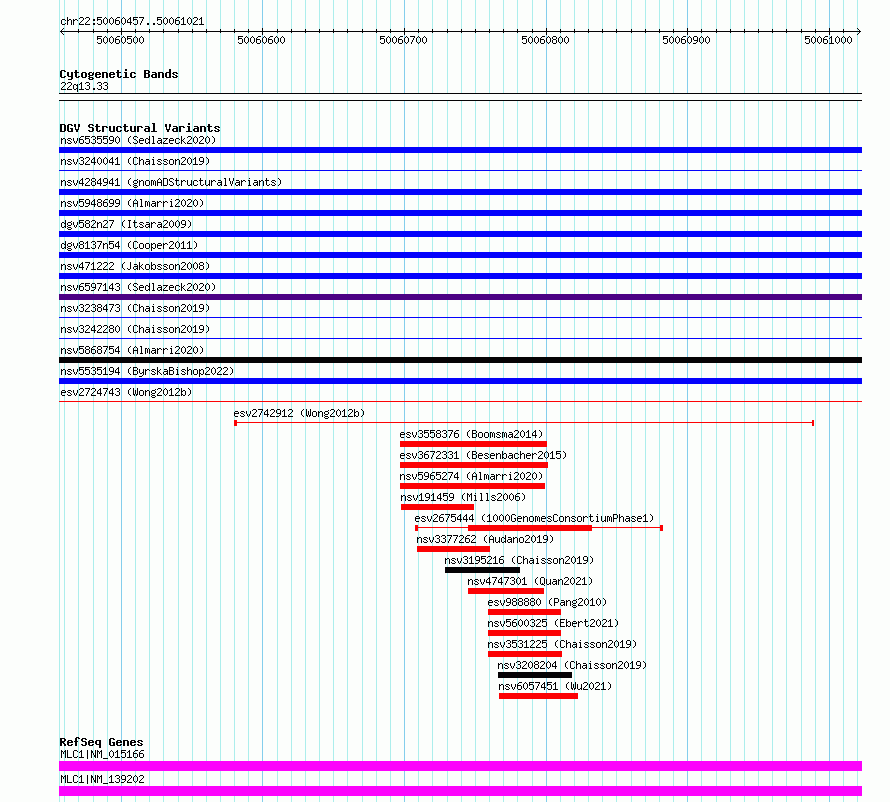Click the left arrow at ruler start
890x802 pixels.
point(62,32)
